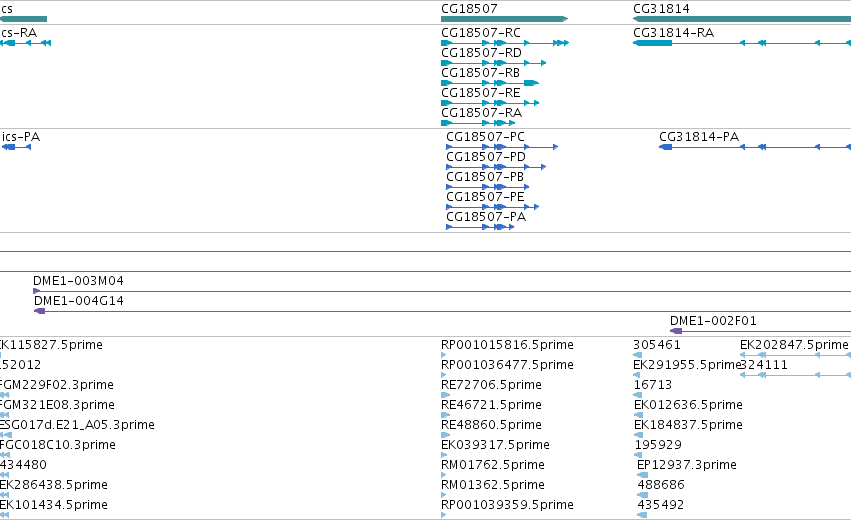The image size is (851, 520).
Task: Open the ESG017d.E21_A05.3prime entry
Action: pos(77,425)
